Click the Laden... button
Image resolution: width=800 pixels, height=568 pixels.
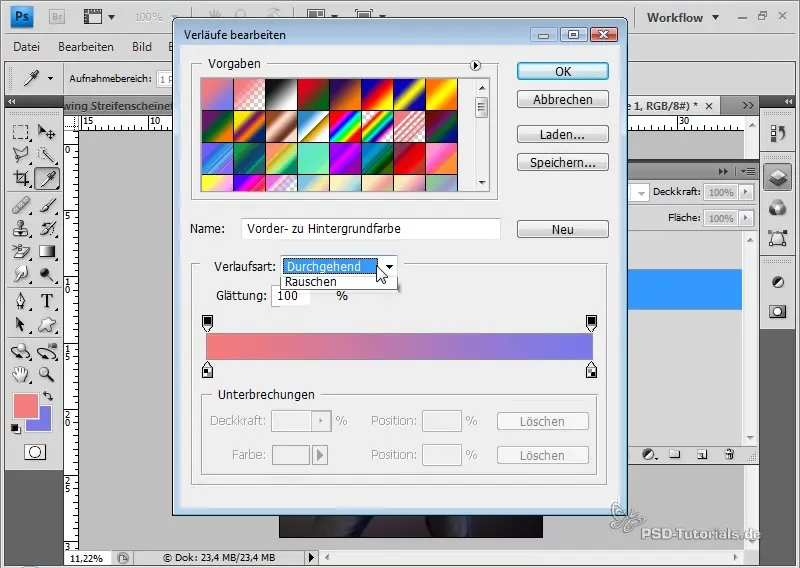(x=563, y=134)
